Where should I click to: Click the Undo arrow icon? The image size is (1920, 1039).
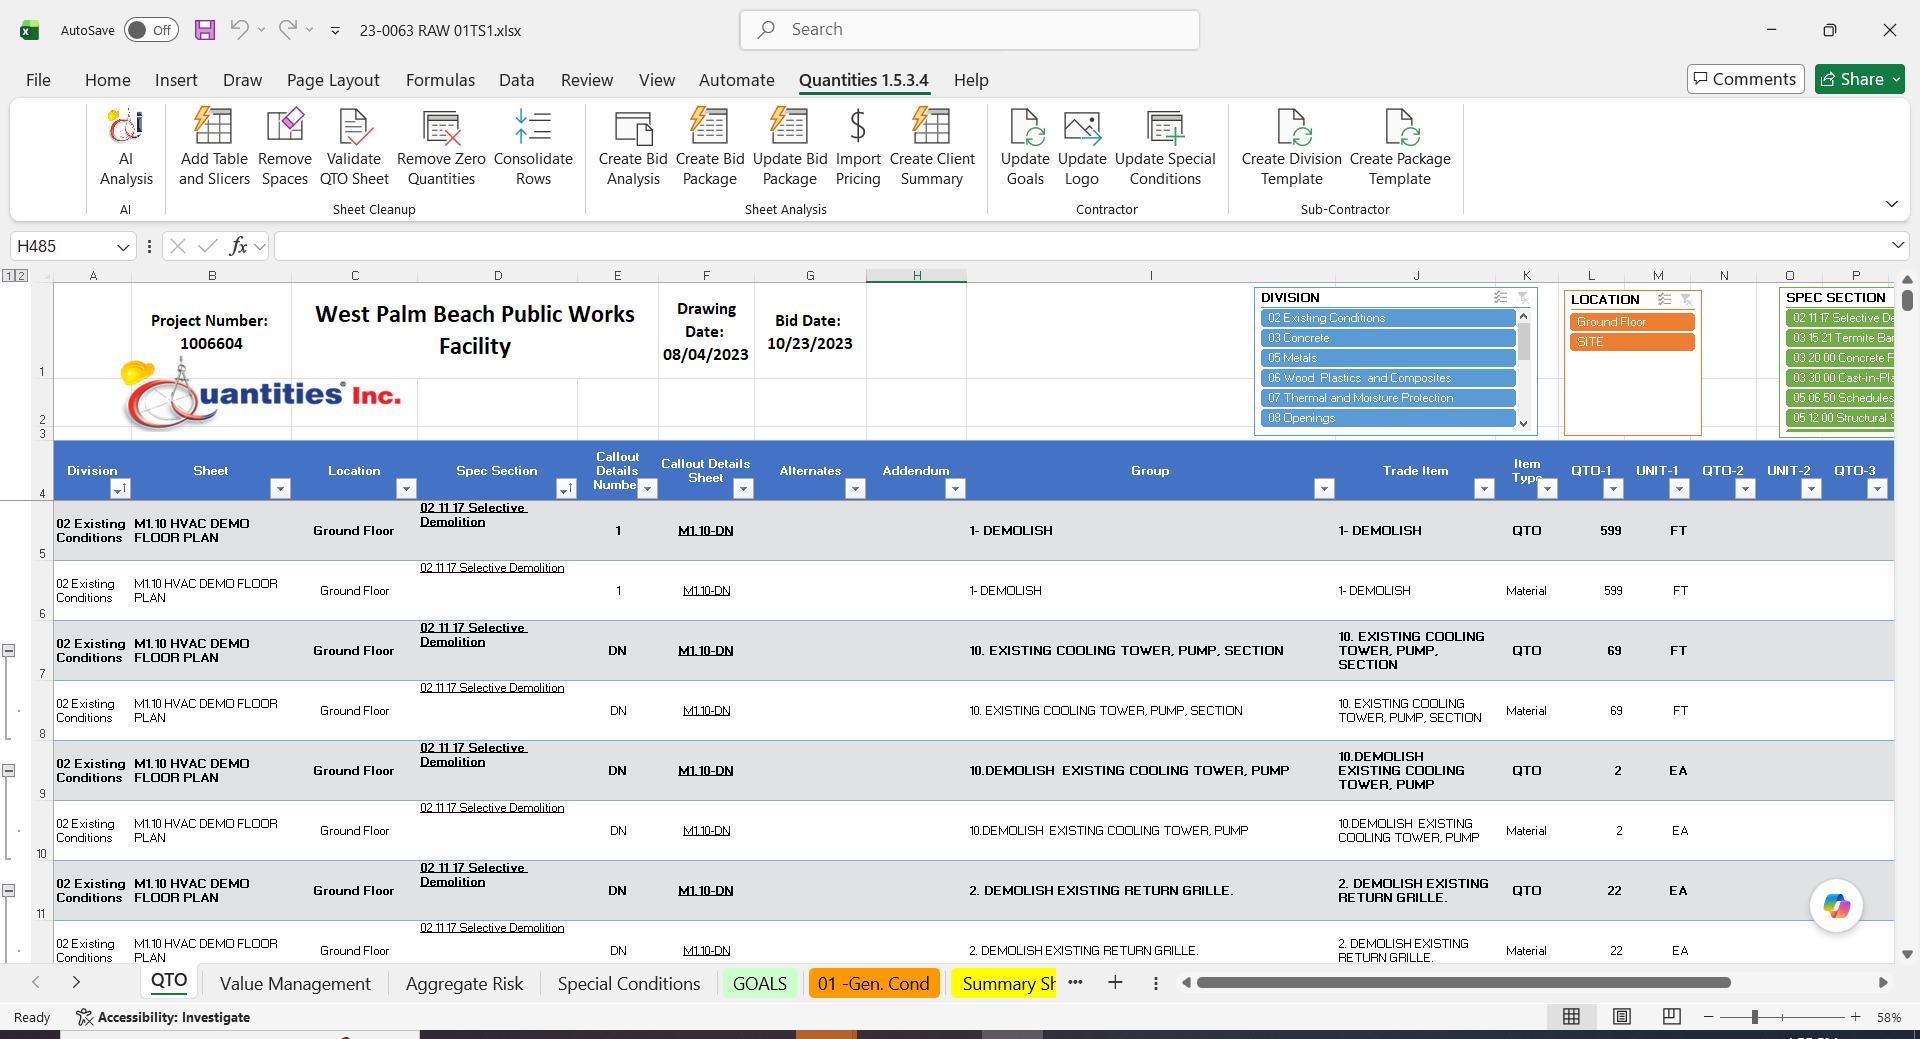click(239, 30)
